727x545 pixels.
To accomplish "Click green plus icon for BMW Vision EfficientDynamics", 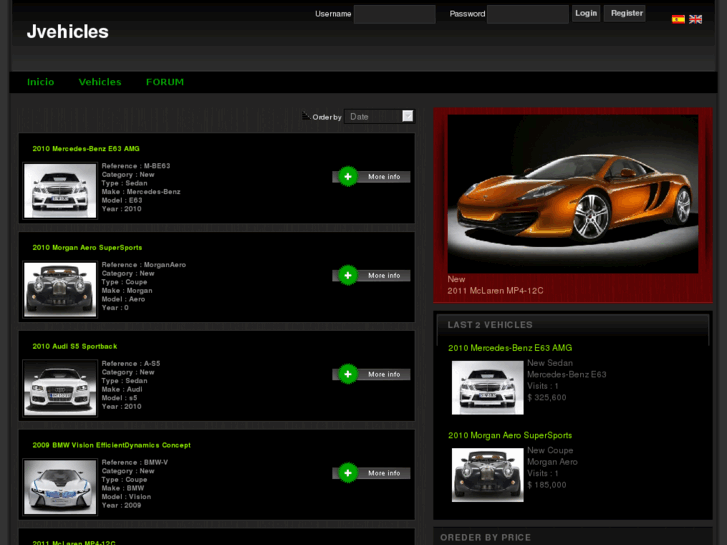I will [348, 473].
